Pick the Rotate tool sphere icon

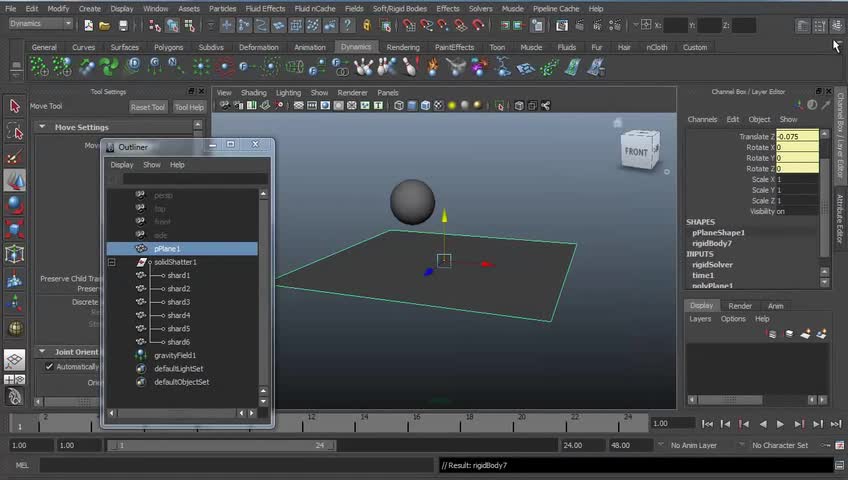[15, 205]
